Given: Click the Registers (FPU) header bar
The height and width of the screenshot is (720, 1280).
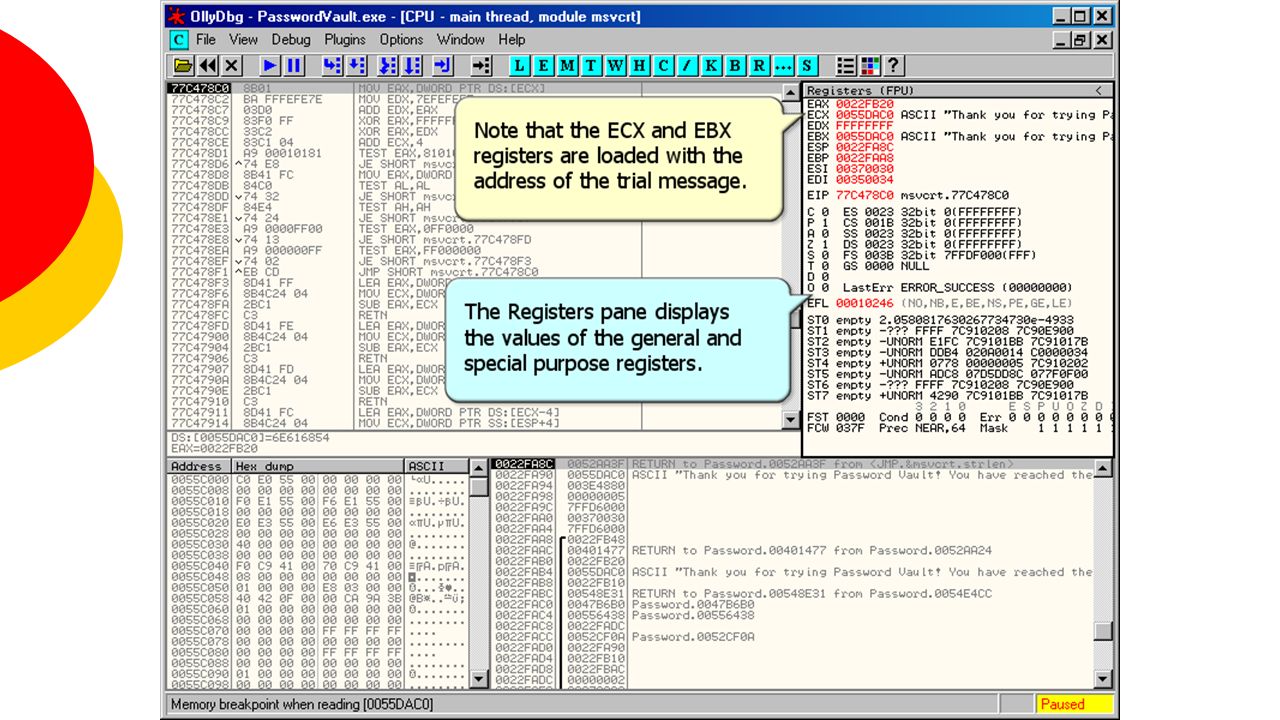Looking at the screenshot, I should (958, 90).
